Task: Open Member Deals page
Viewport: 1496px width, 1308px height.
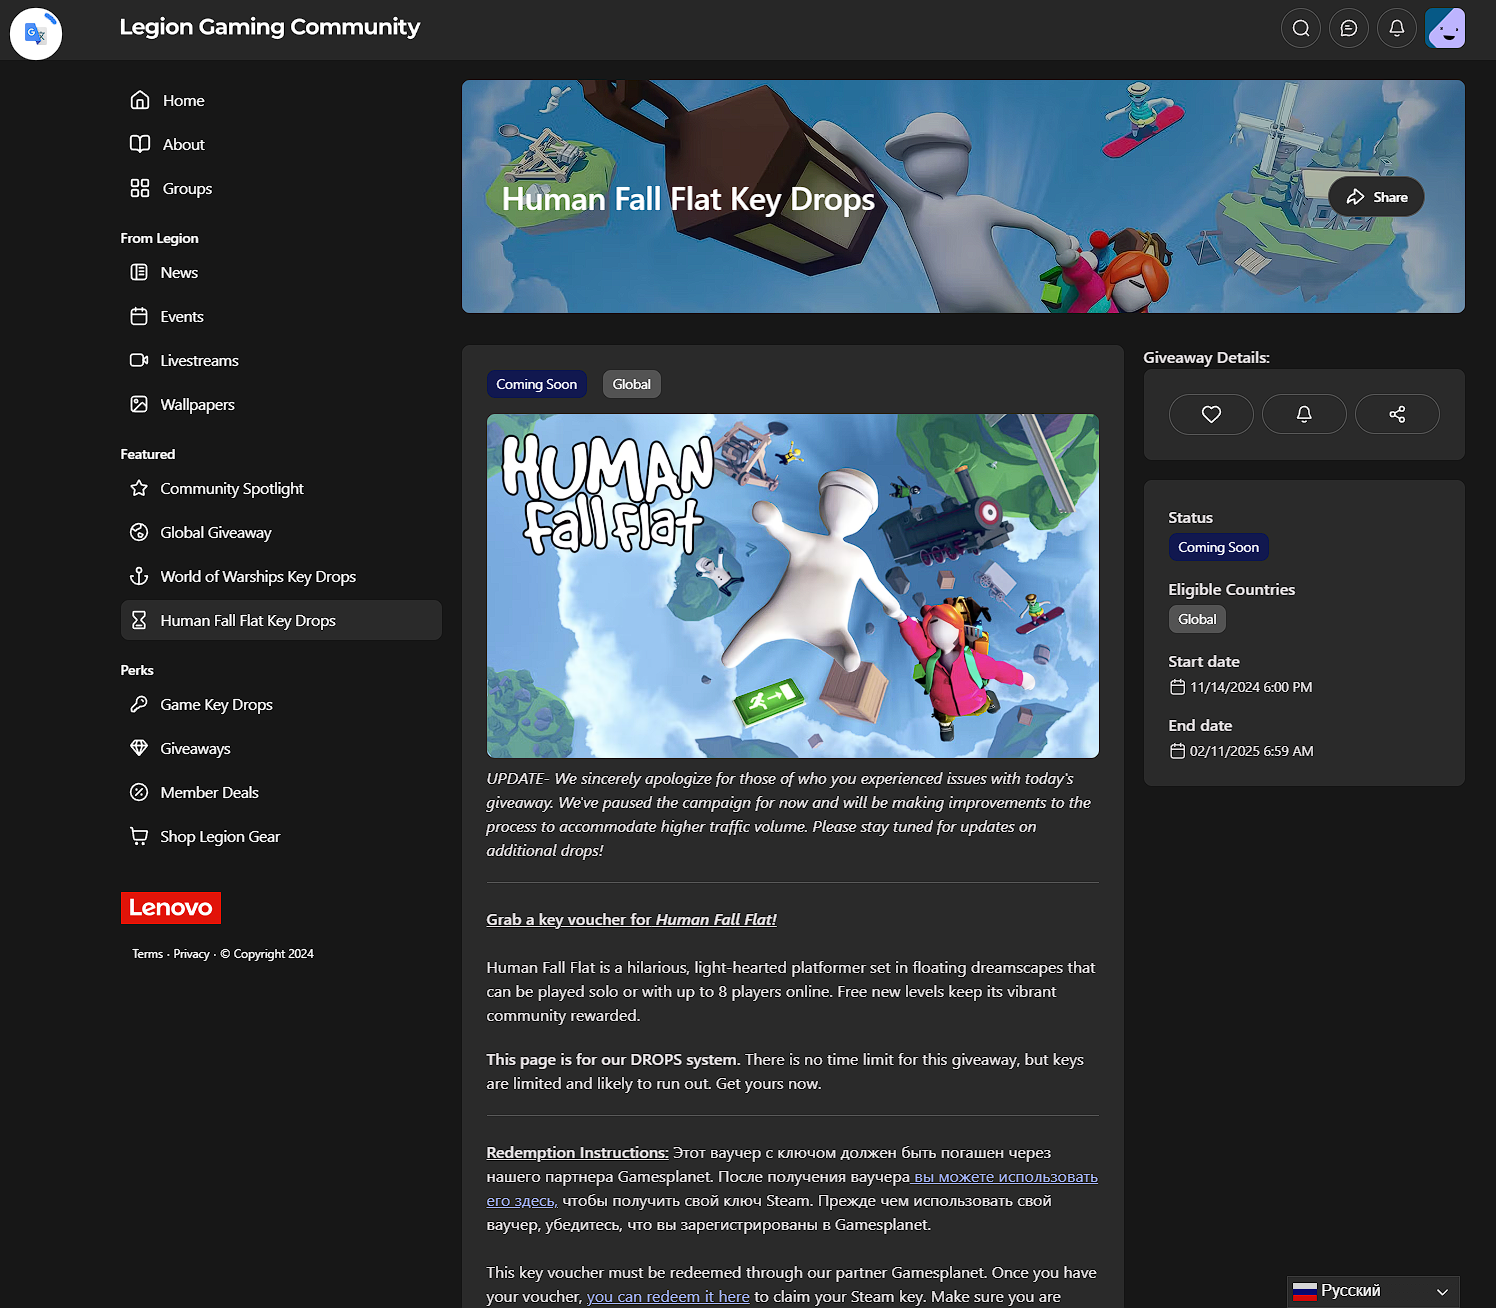Action: click(281, 792)
